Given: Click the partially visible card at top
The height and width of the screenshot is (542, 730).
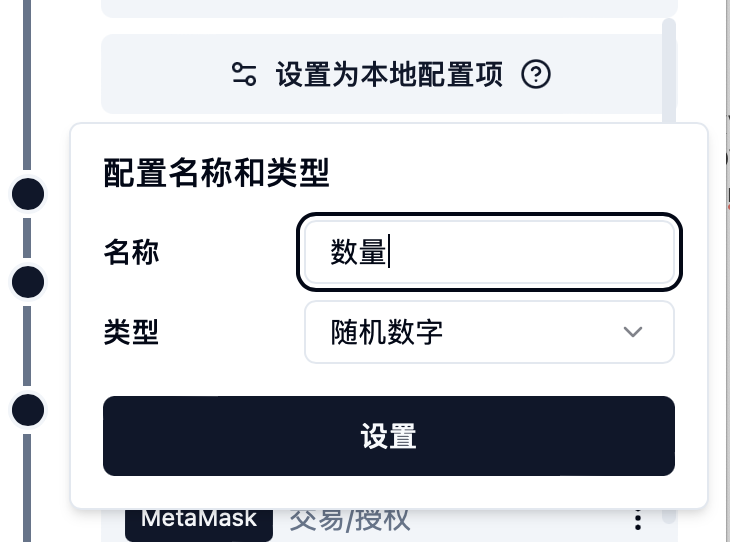Looking at the screenshot, I should click(x=389, y=8).
